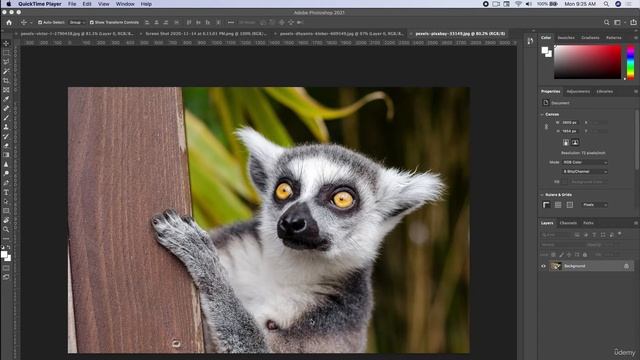The width and height of the screenshot is (640, 360).
Task: Select the Brush tool
Action: (6, 118)
